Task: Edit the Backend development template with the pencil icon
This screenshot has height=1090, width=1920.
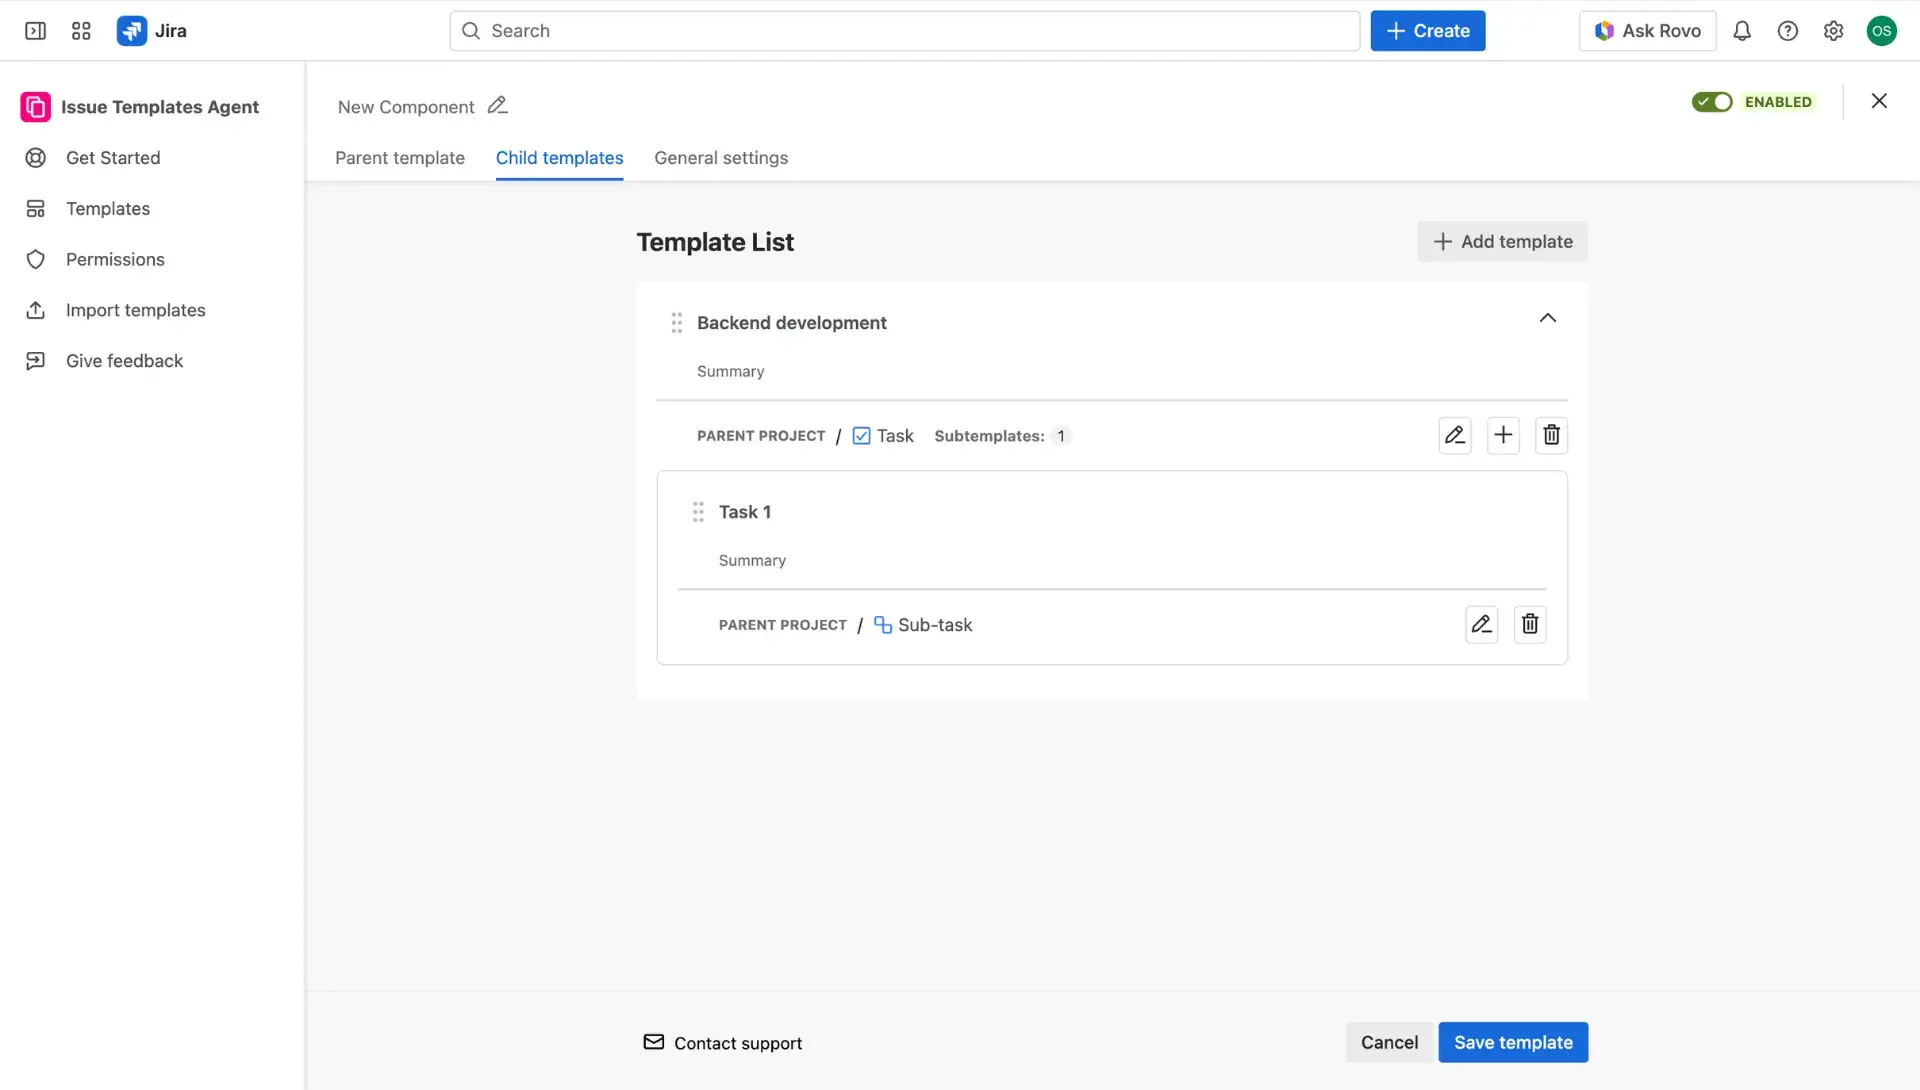Action: [x=1454, y=435]
